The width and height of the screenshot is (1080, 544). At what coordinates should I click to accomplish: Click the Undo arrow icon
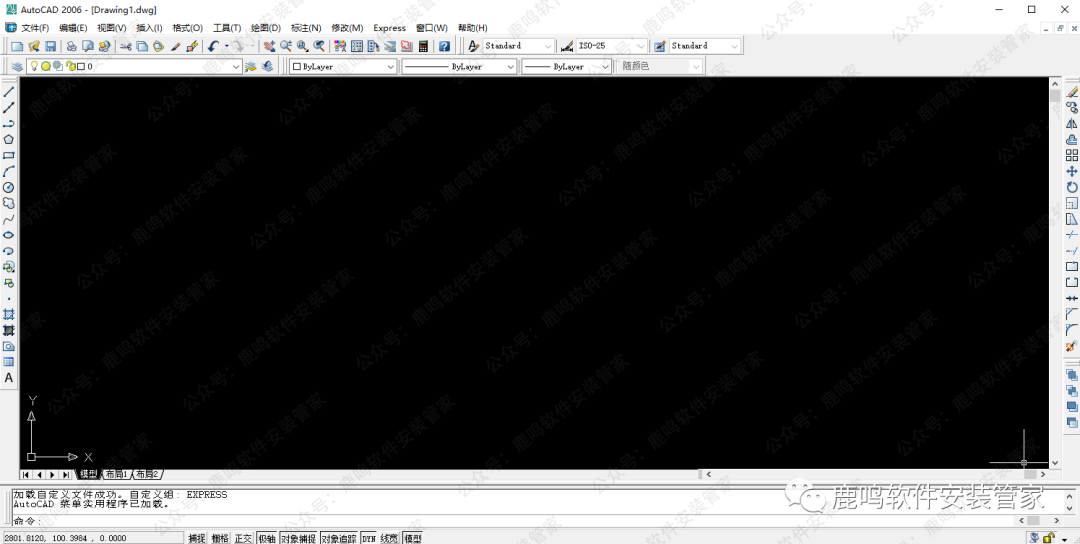coord(213,46)
